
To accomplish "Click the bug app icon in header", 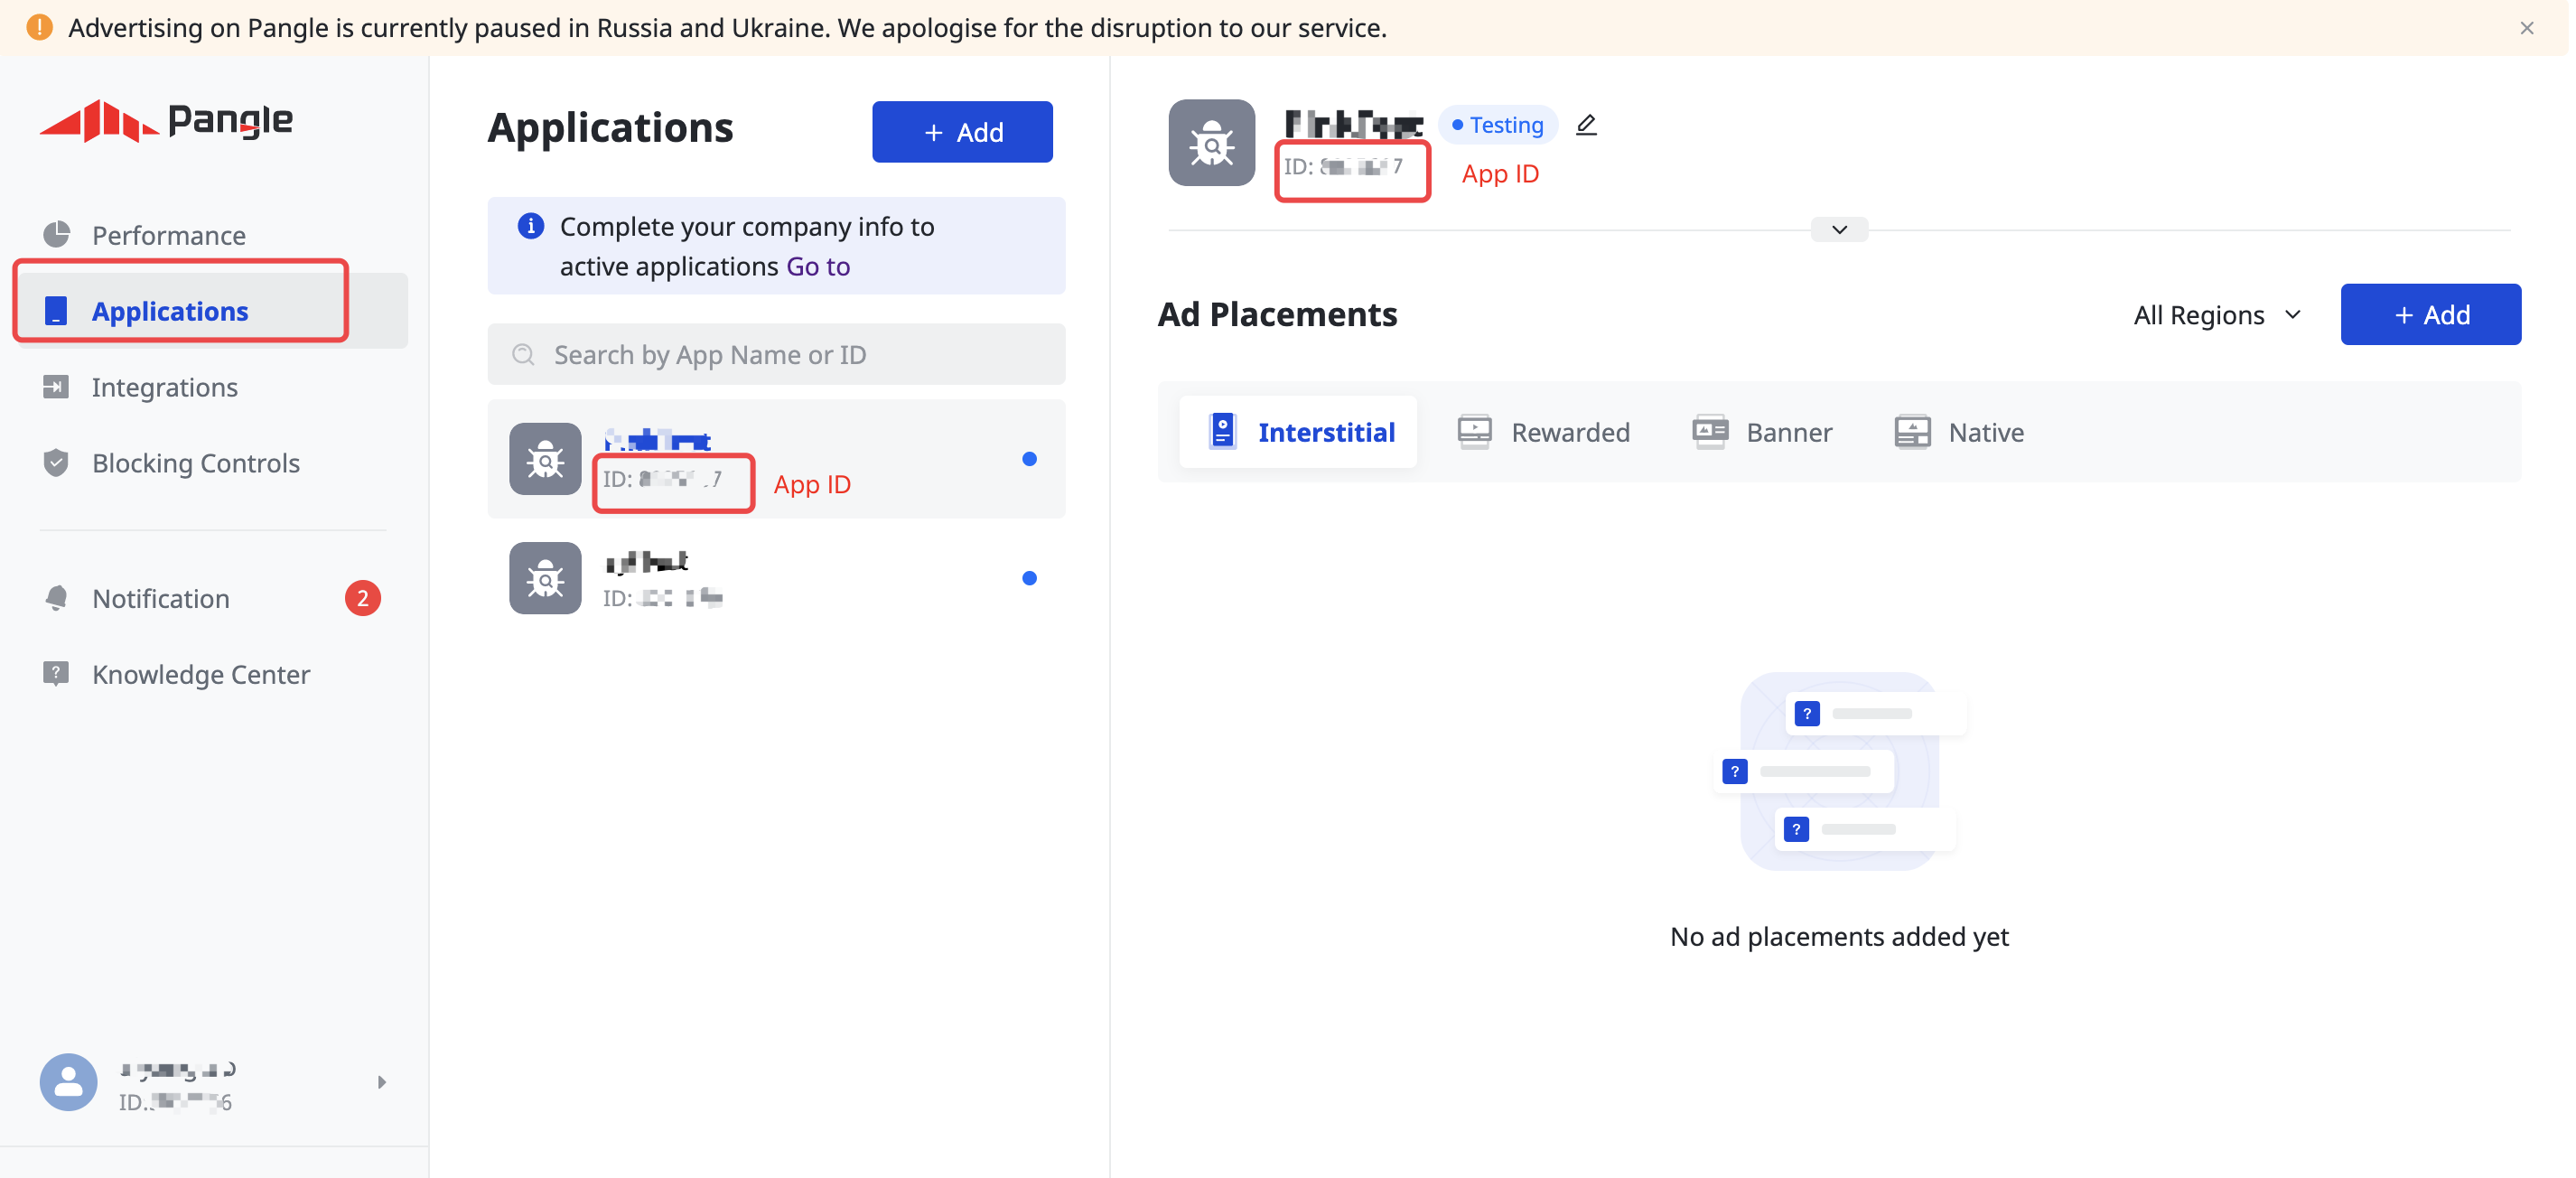I will 1211,143.
